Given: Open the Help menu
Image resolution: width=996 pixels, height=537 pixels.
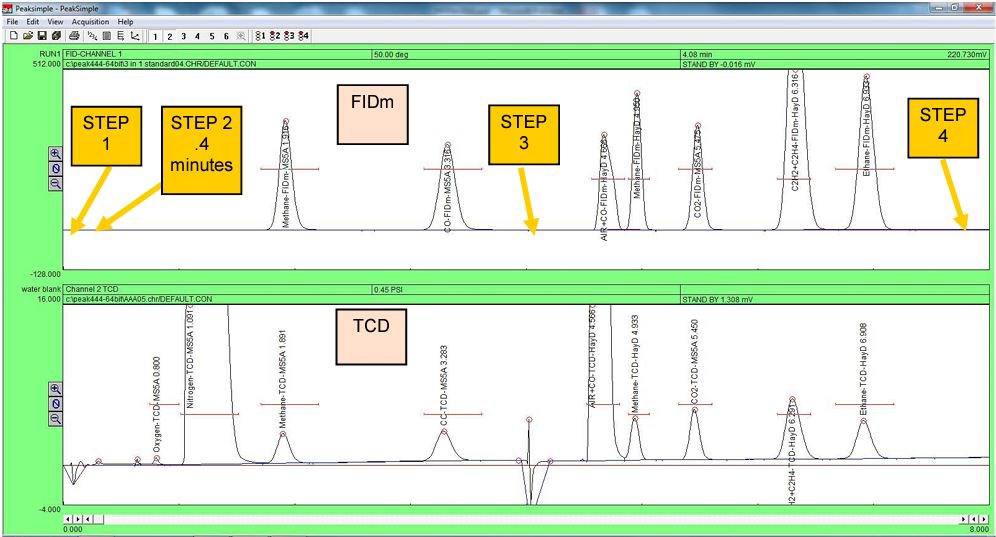Looking at the screenshot, I should (x=125, y=21).
